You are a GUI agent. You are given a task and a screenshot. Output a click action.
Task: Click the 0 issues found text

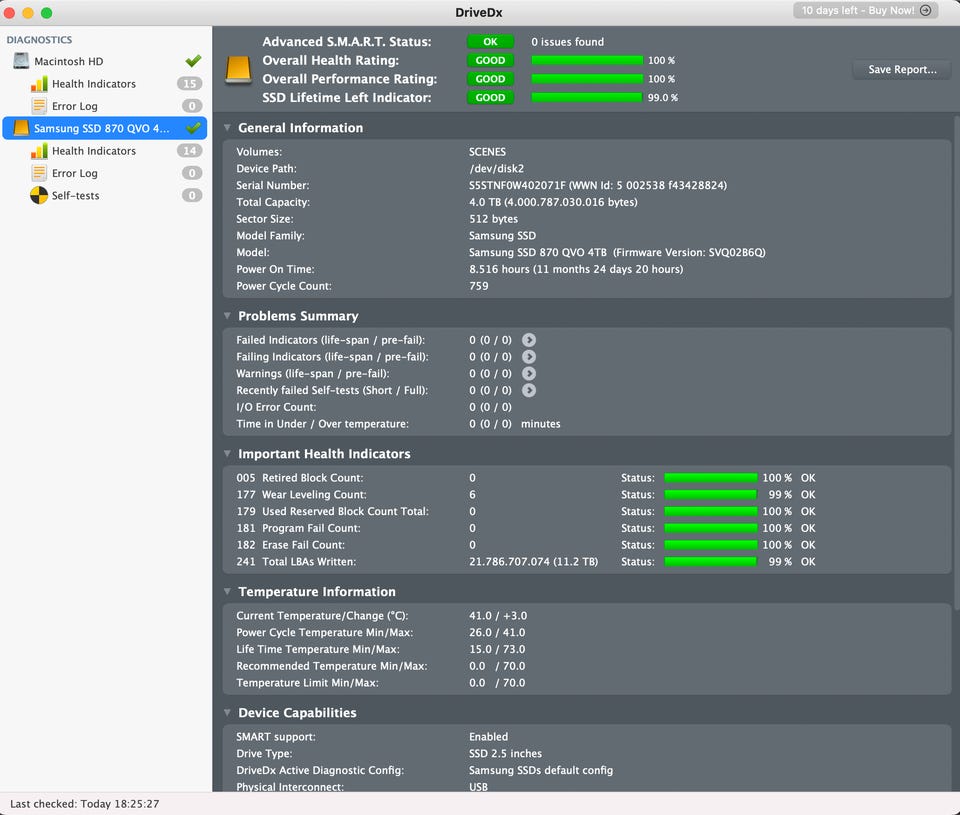coord(568,42)
